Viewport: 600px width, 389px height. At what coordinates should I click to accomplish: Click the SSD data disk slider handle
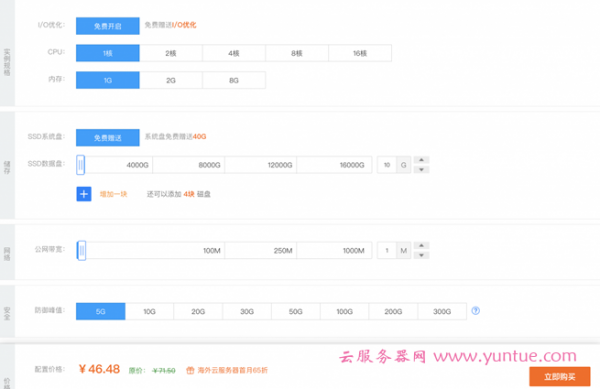coord(80,165)
